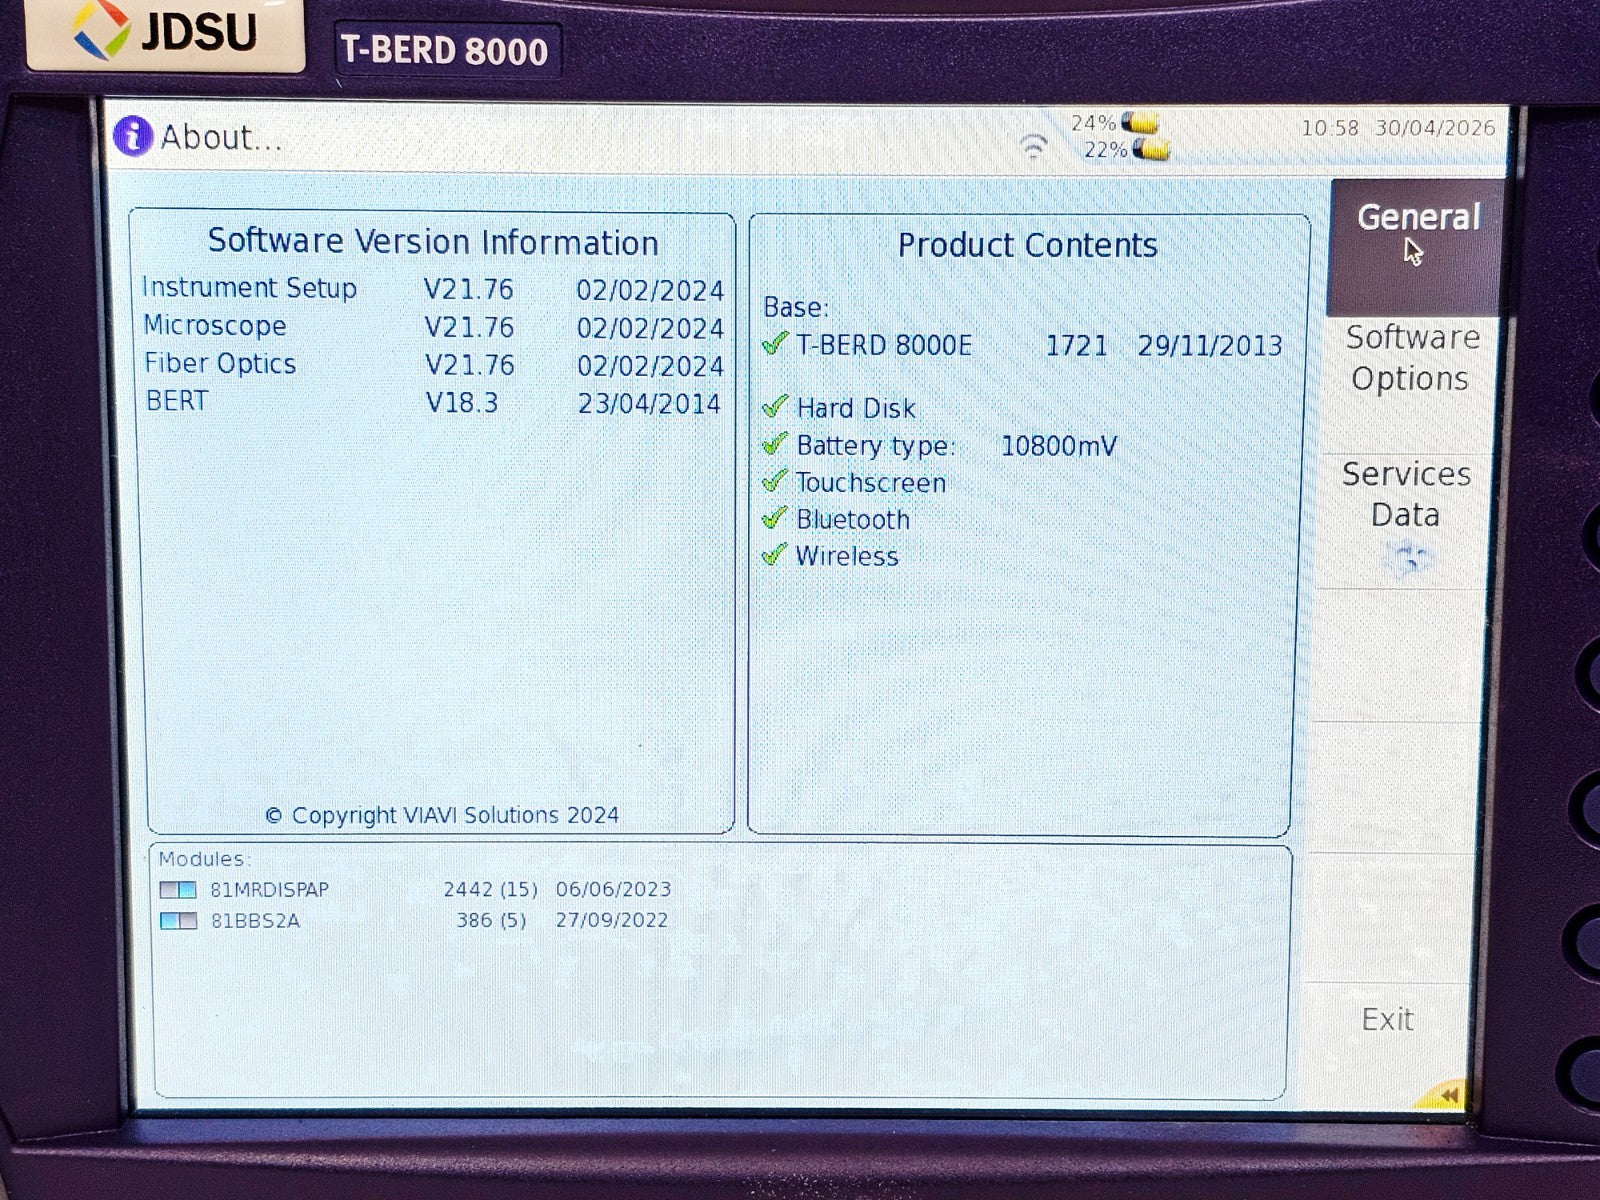Screen dimensions: 1600x1200
Task: Click the Wi-Fi signal status icon
Action: tap(1033, 146)
